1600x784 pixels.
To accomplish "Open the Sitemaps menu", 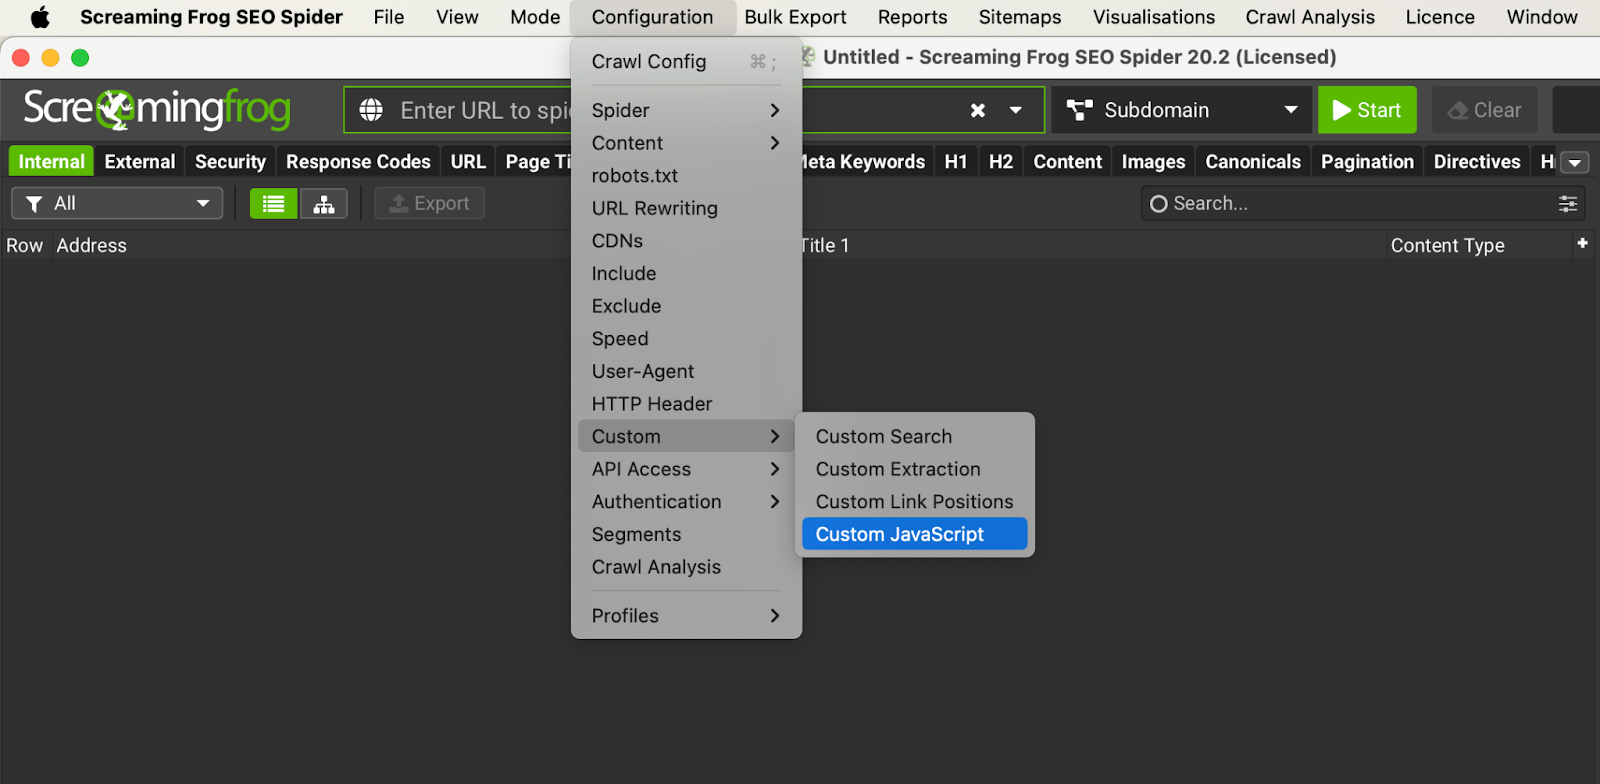I will tap(1020, 17).
